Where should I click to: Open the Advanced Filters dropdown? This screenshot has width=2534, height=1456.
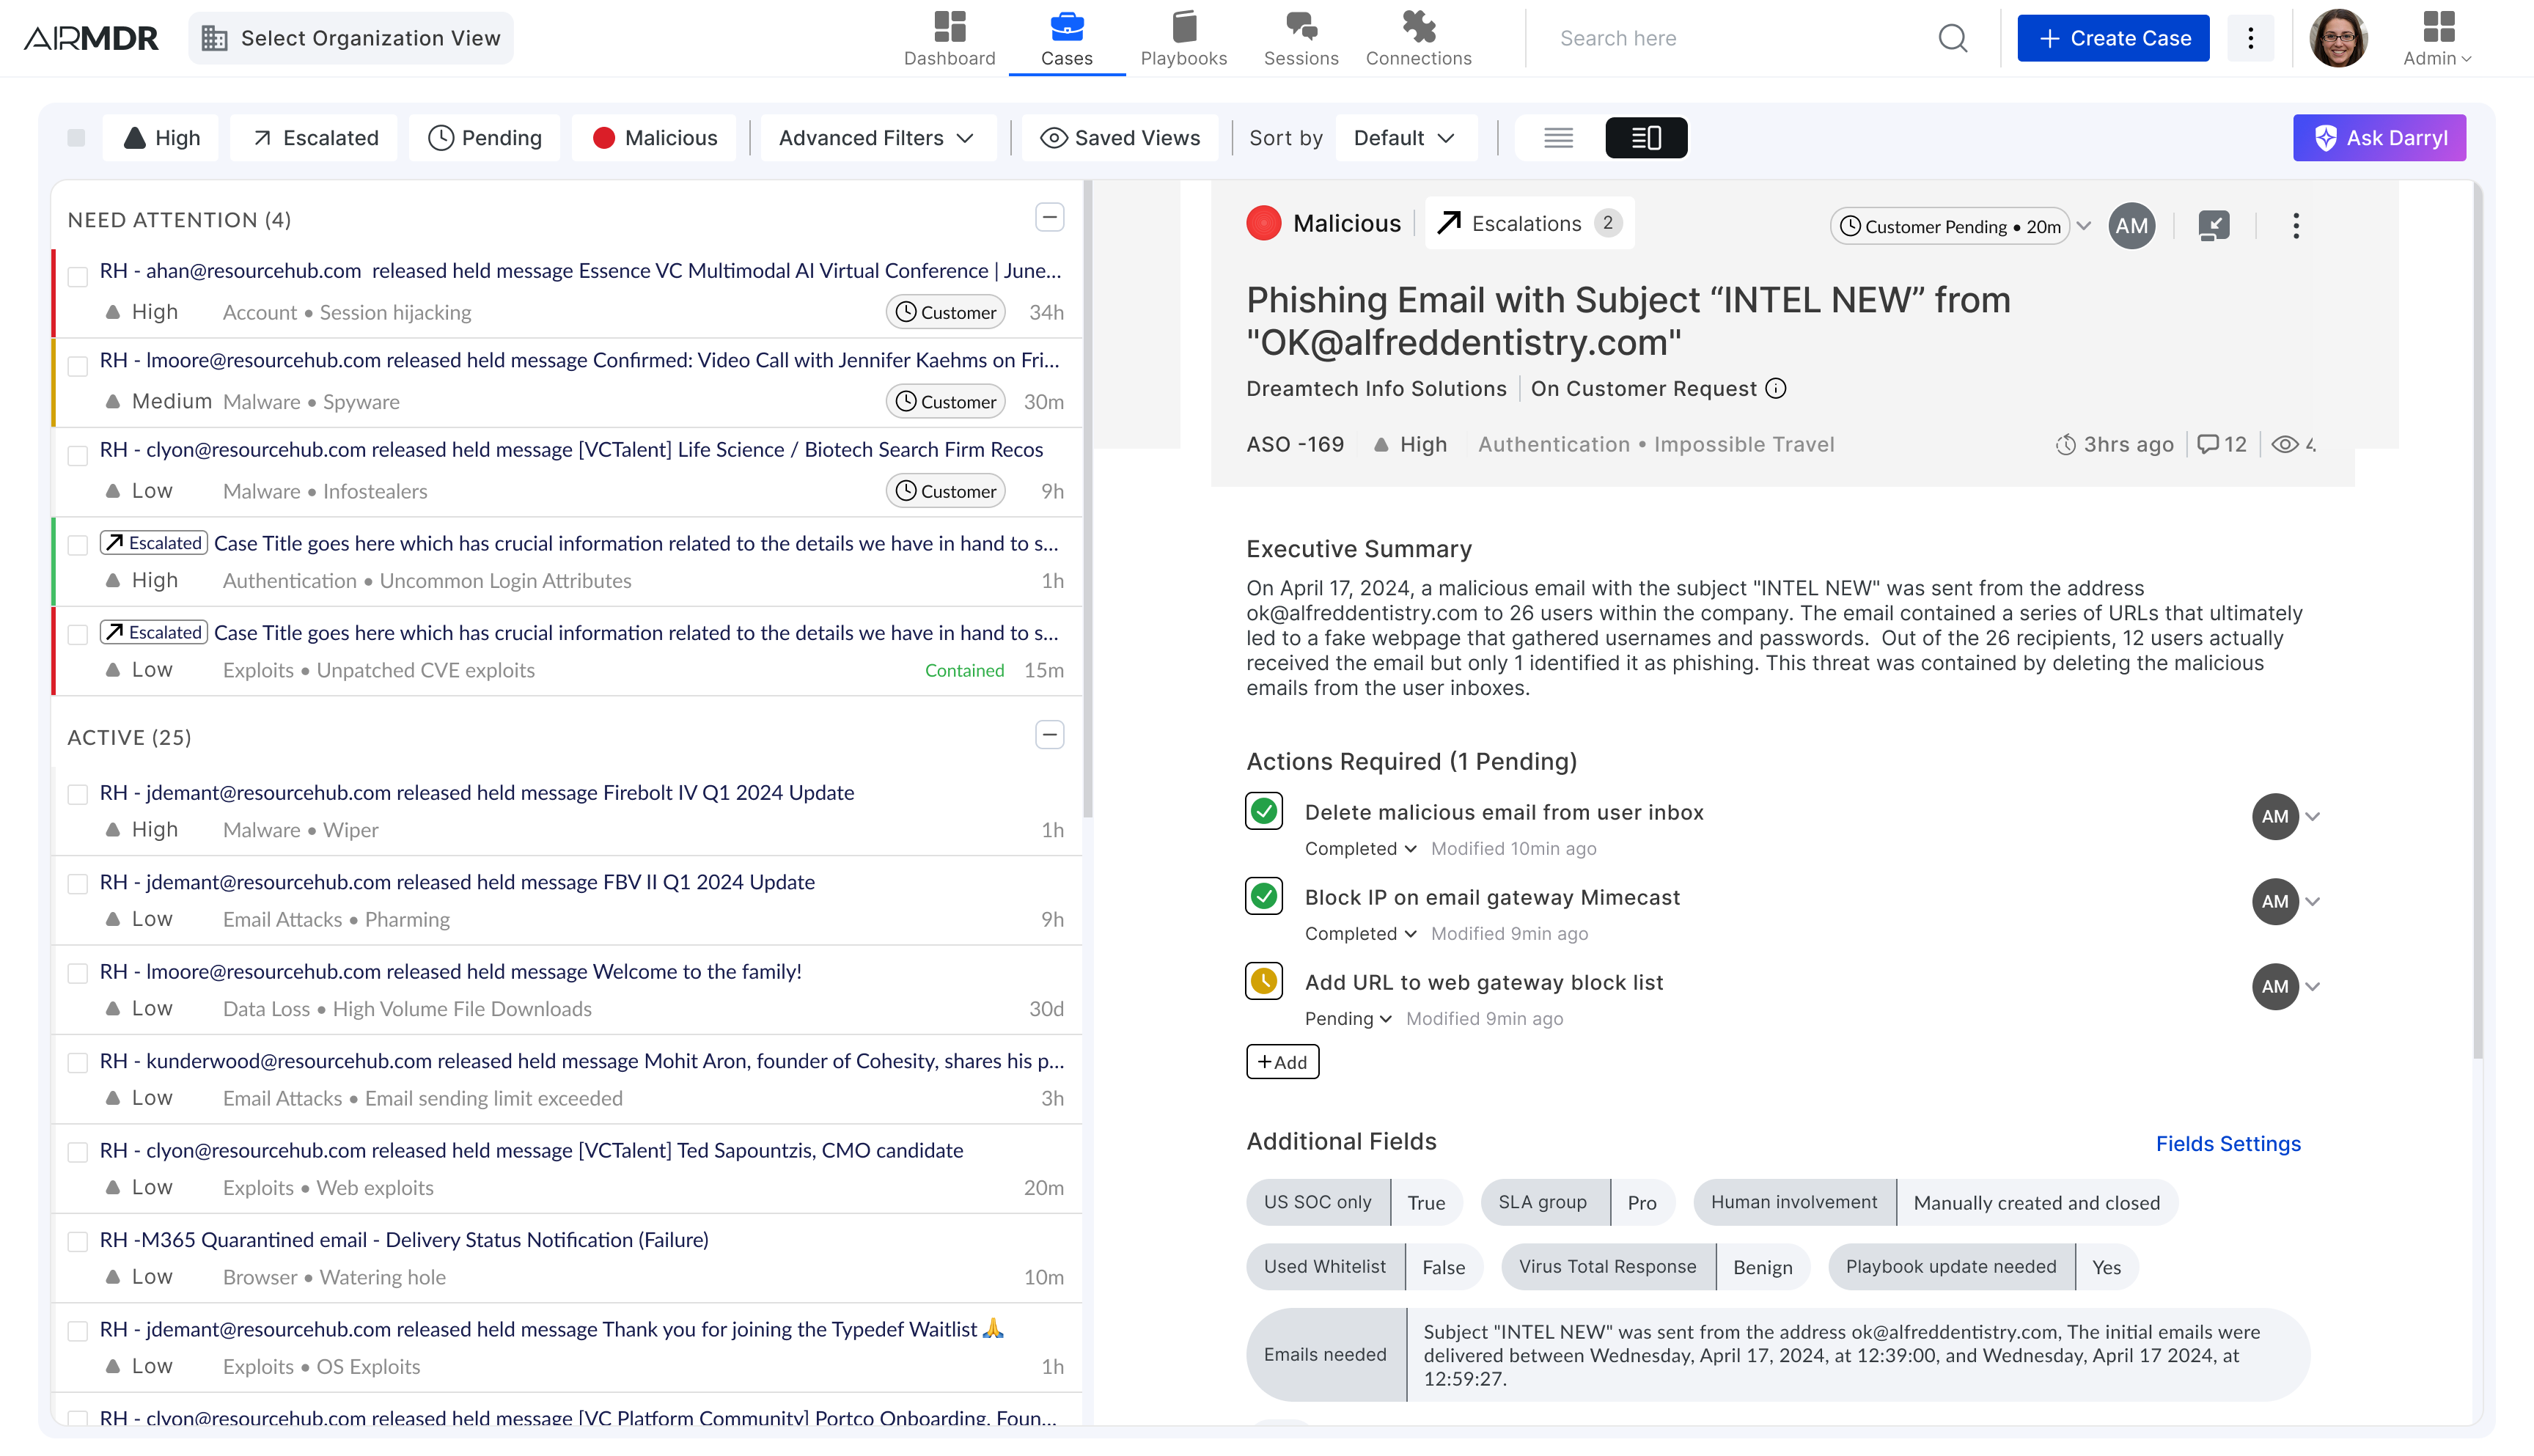(x=877, y=137)
